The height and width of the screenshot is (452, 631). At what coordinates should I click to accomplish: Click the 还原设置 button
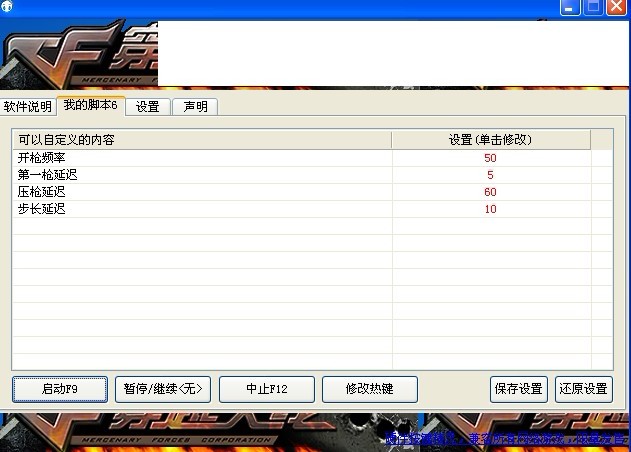[x=584, y=389]
